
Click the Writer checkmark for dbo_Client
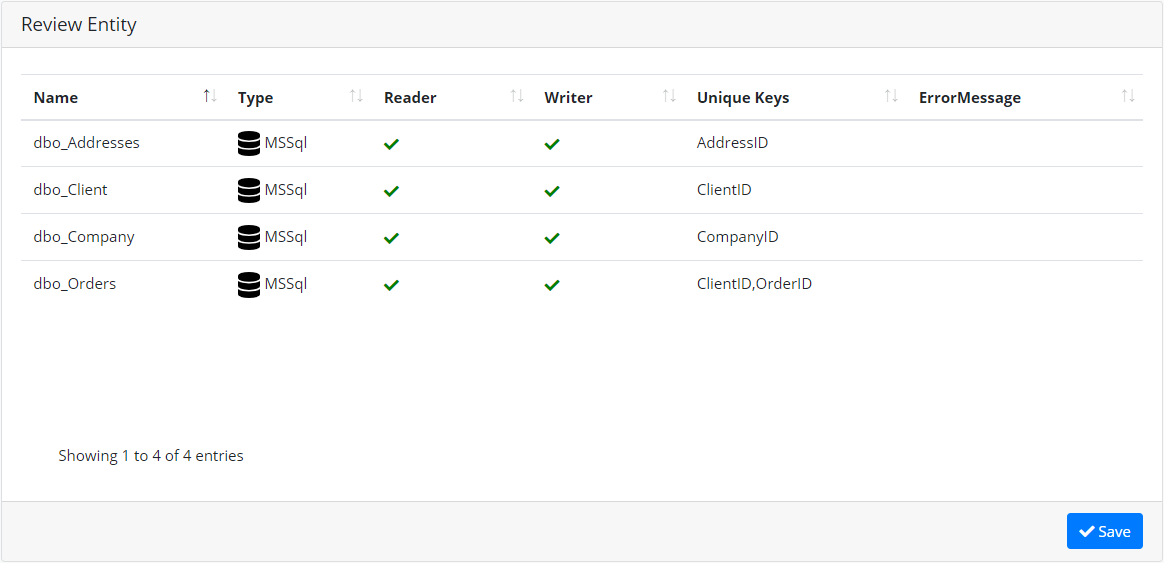552,191
